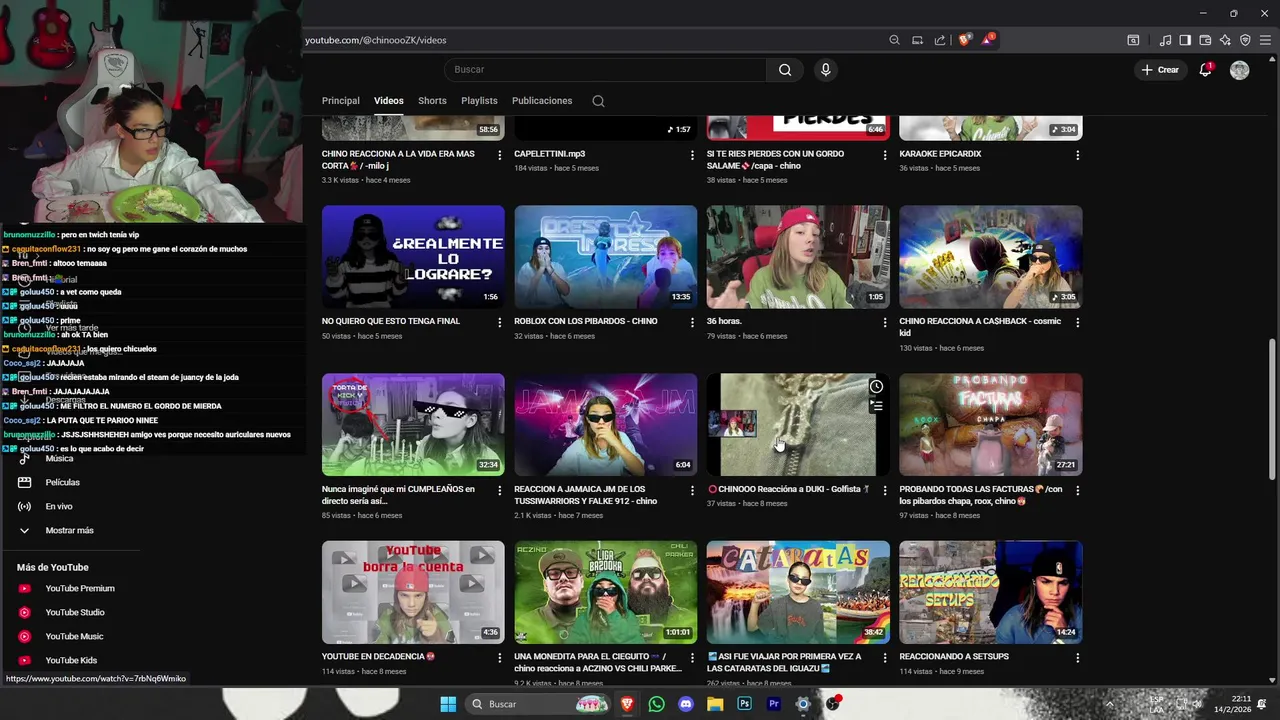Viewport: 1280px width, 720px height.
Task: Search within channel using magnifier icon
Action: pos(598,101)
